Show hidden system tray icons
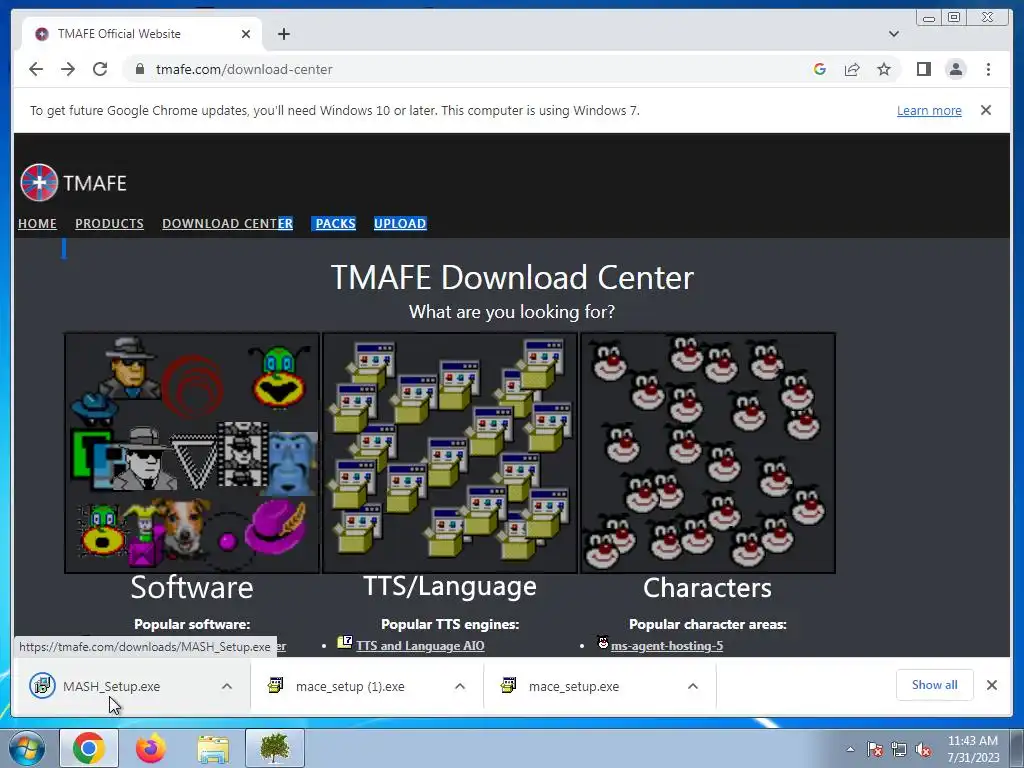This screenshot has width=1024, height=768. click(x=850, y=749)
